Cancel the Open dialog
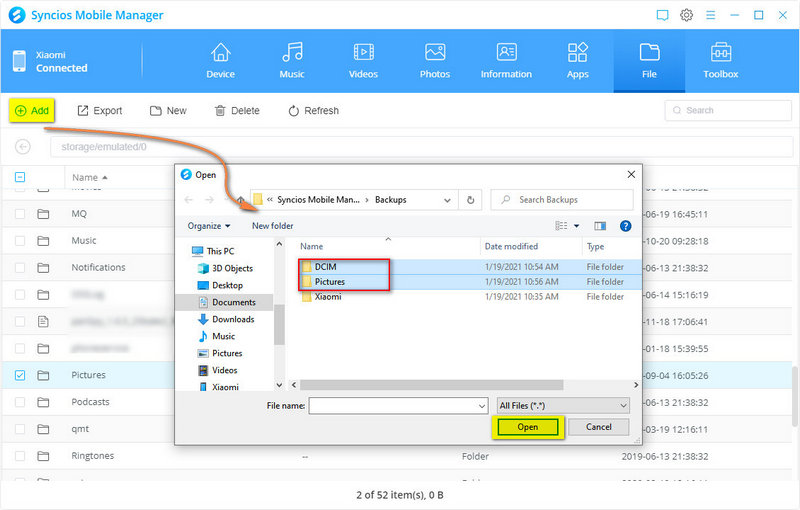The image size is (800, 510). pyautogui.click(x=598, y=427)
